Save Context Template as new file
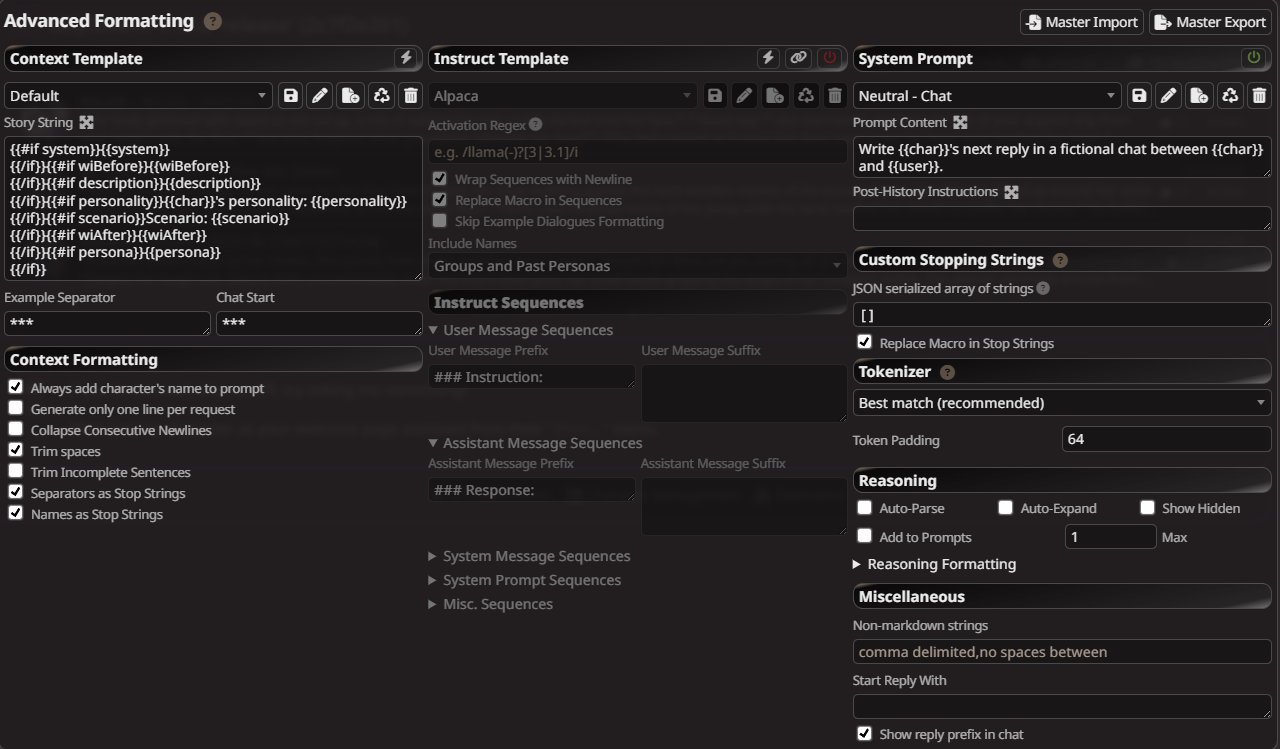This screenshot has height=749, width=1280. coord(350,96)
